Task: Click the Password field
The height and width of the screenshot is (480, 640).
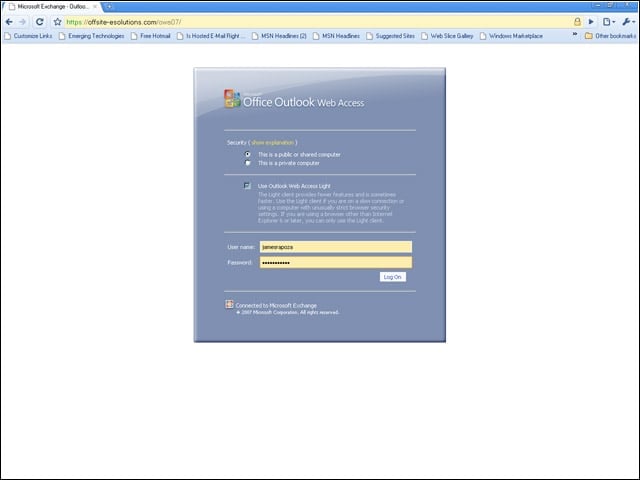Action: tap(336, 262)
